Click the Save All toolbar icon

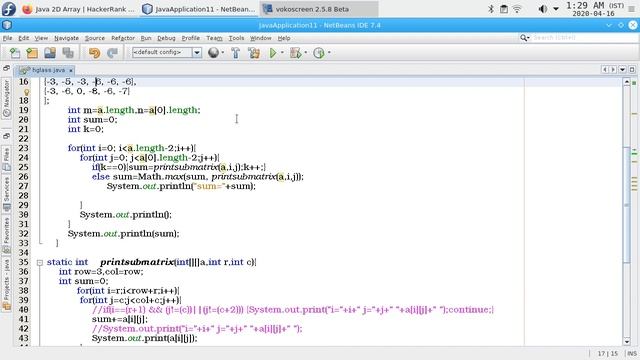pos(68,53)
